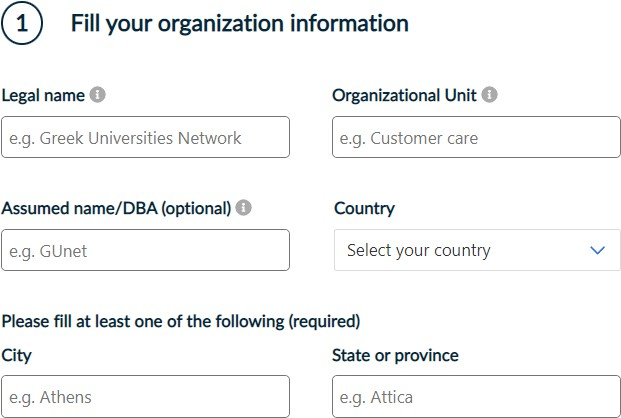
Task: Click the State or province label
Action: pyautogui.click(x=395, y=356)
